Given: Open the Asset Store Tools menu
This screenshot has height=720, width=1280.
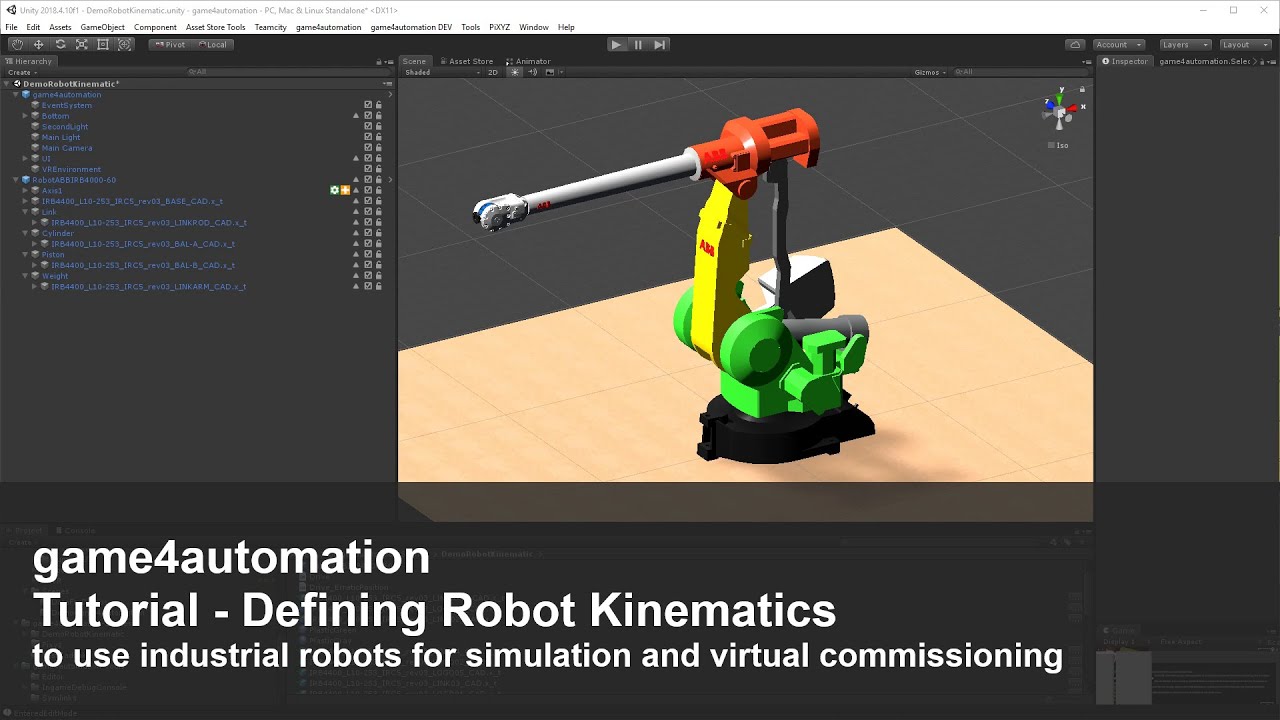Looking at the screenshot, I should (x=215, y=27).
